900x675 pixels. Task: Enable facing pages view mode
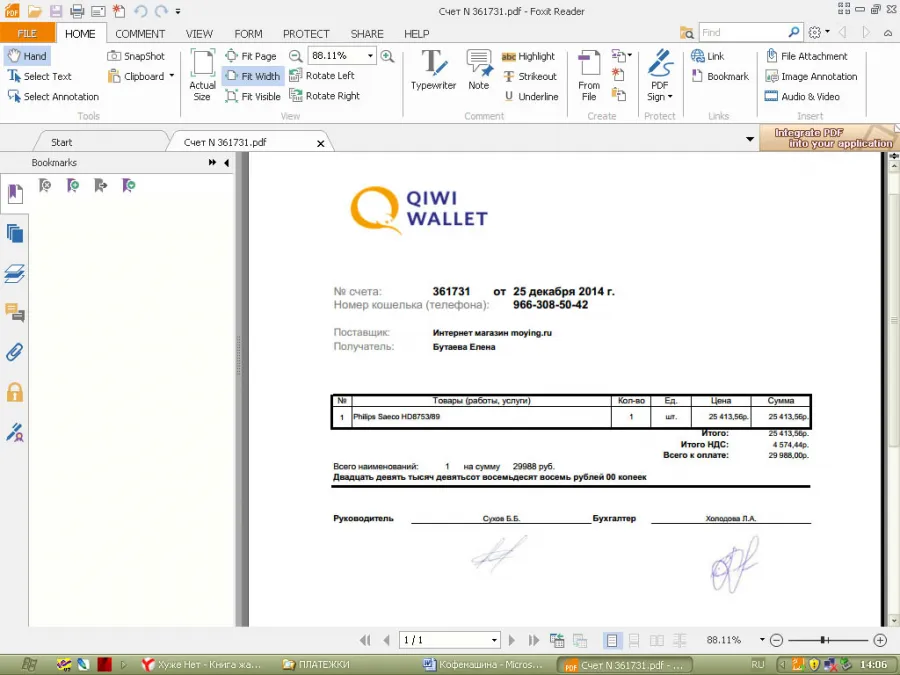(657, 639)
